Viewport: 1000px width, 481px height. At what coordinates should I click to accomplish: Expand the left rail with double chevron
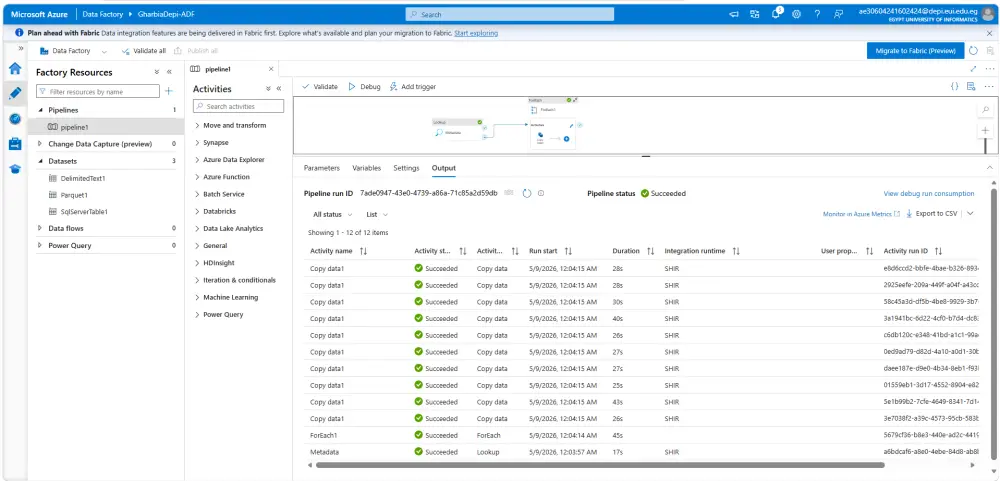(x=20, y=48)
